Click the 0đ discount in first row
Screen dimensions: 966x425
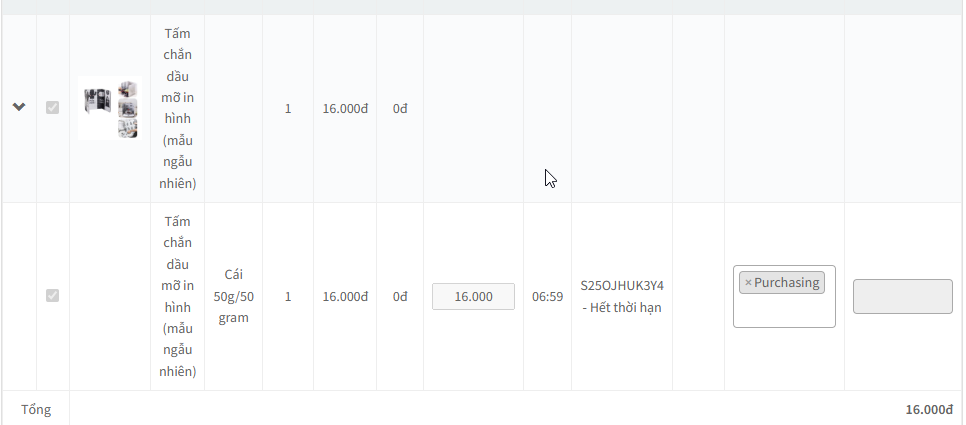point(400,109)
